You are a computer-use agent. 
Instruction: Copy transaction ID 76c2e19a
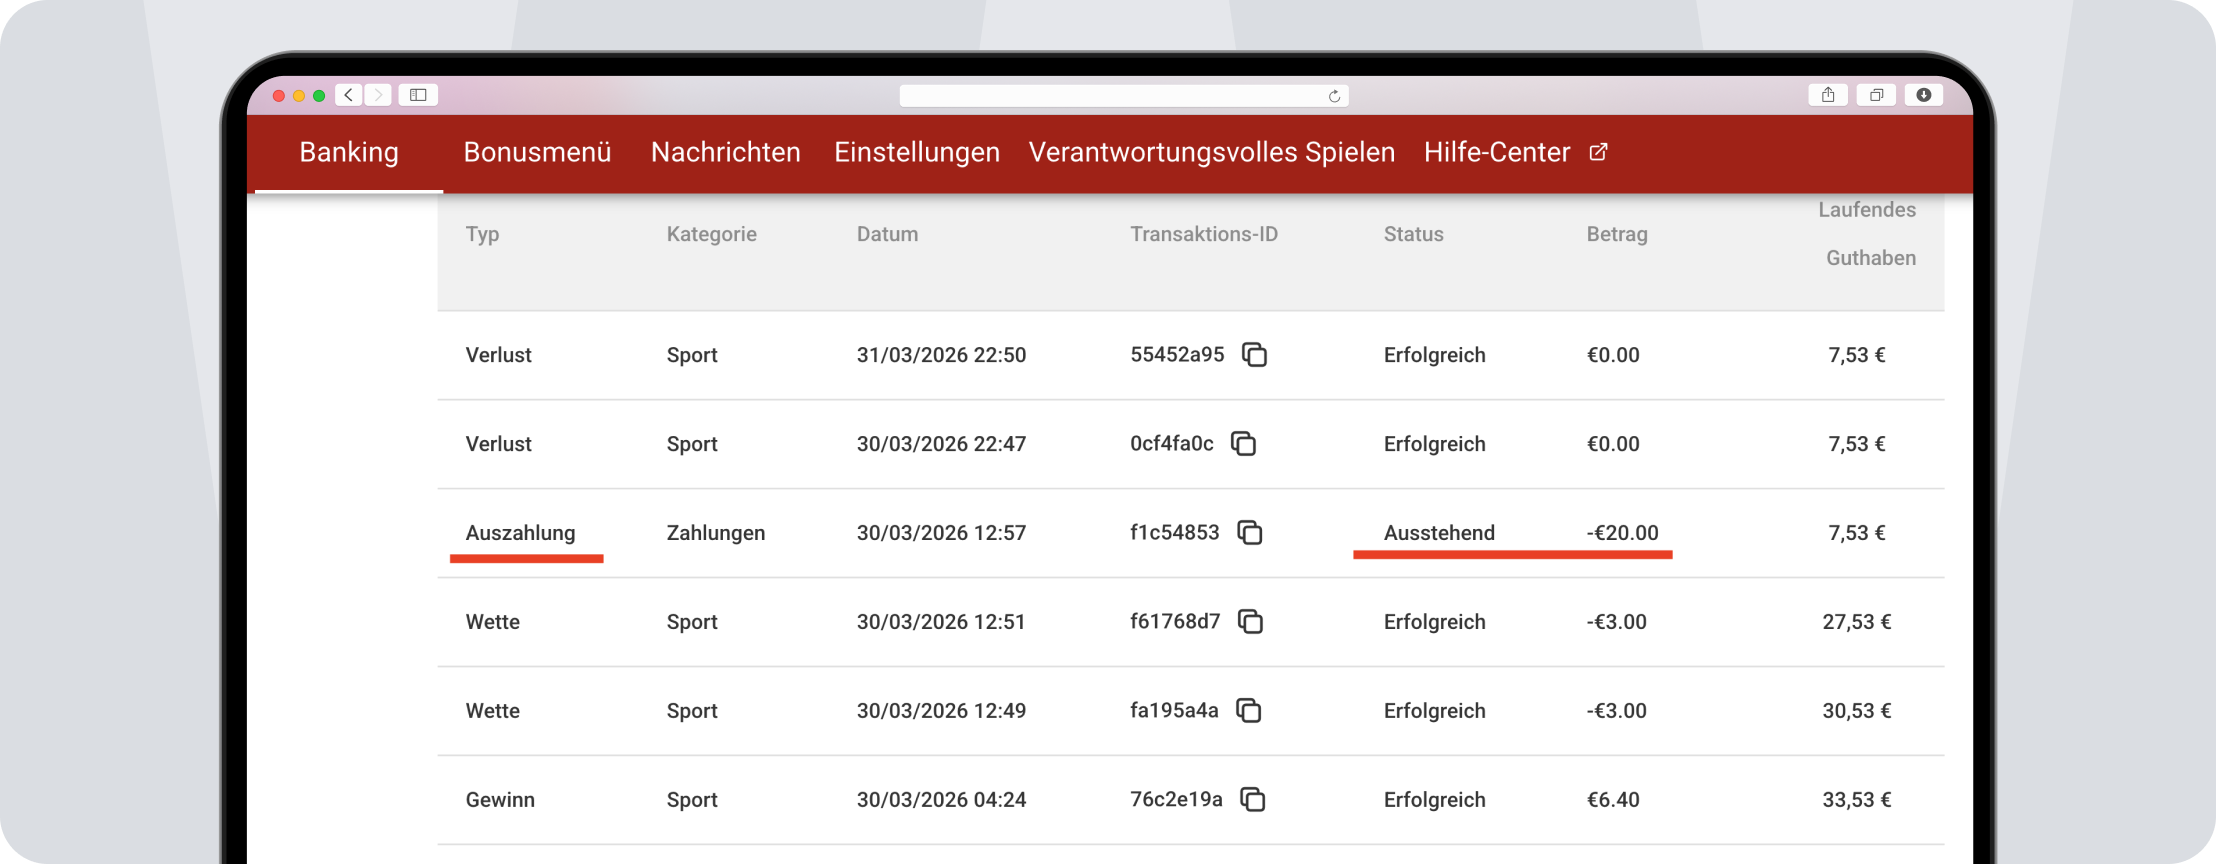pyautogui.click(x=1252, y=800)
